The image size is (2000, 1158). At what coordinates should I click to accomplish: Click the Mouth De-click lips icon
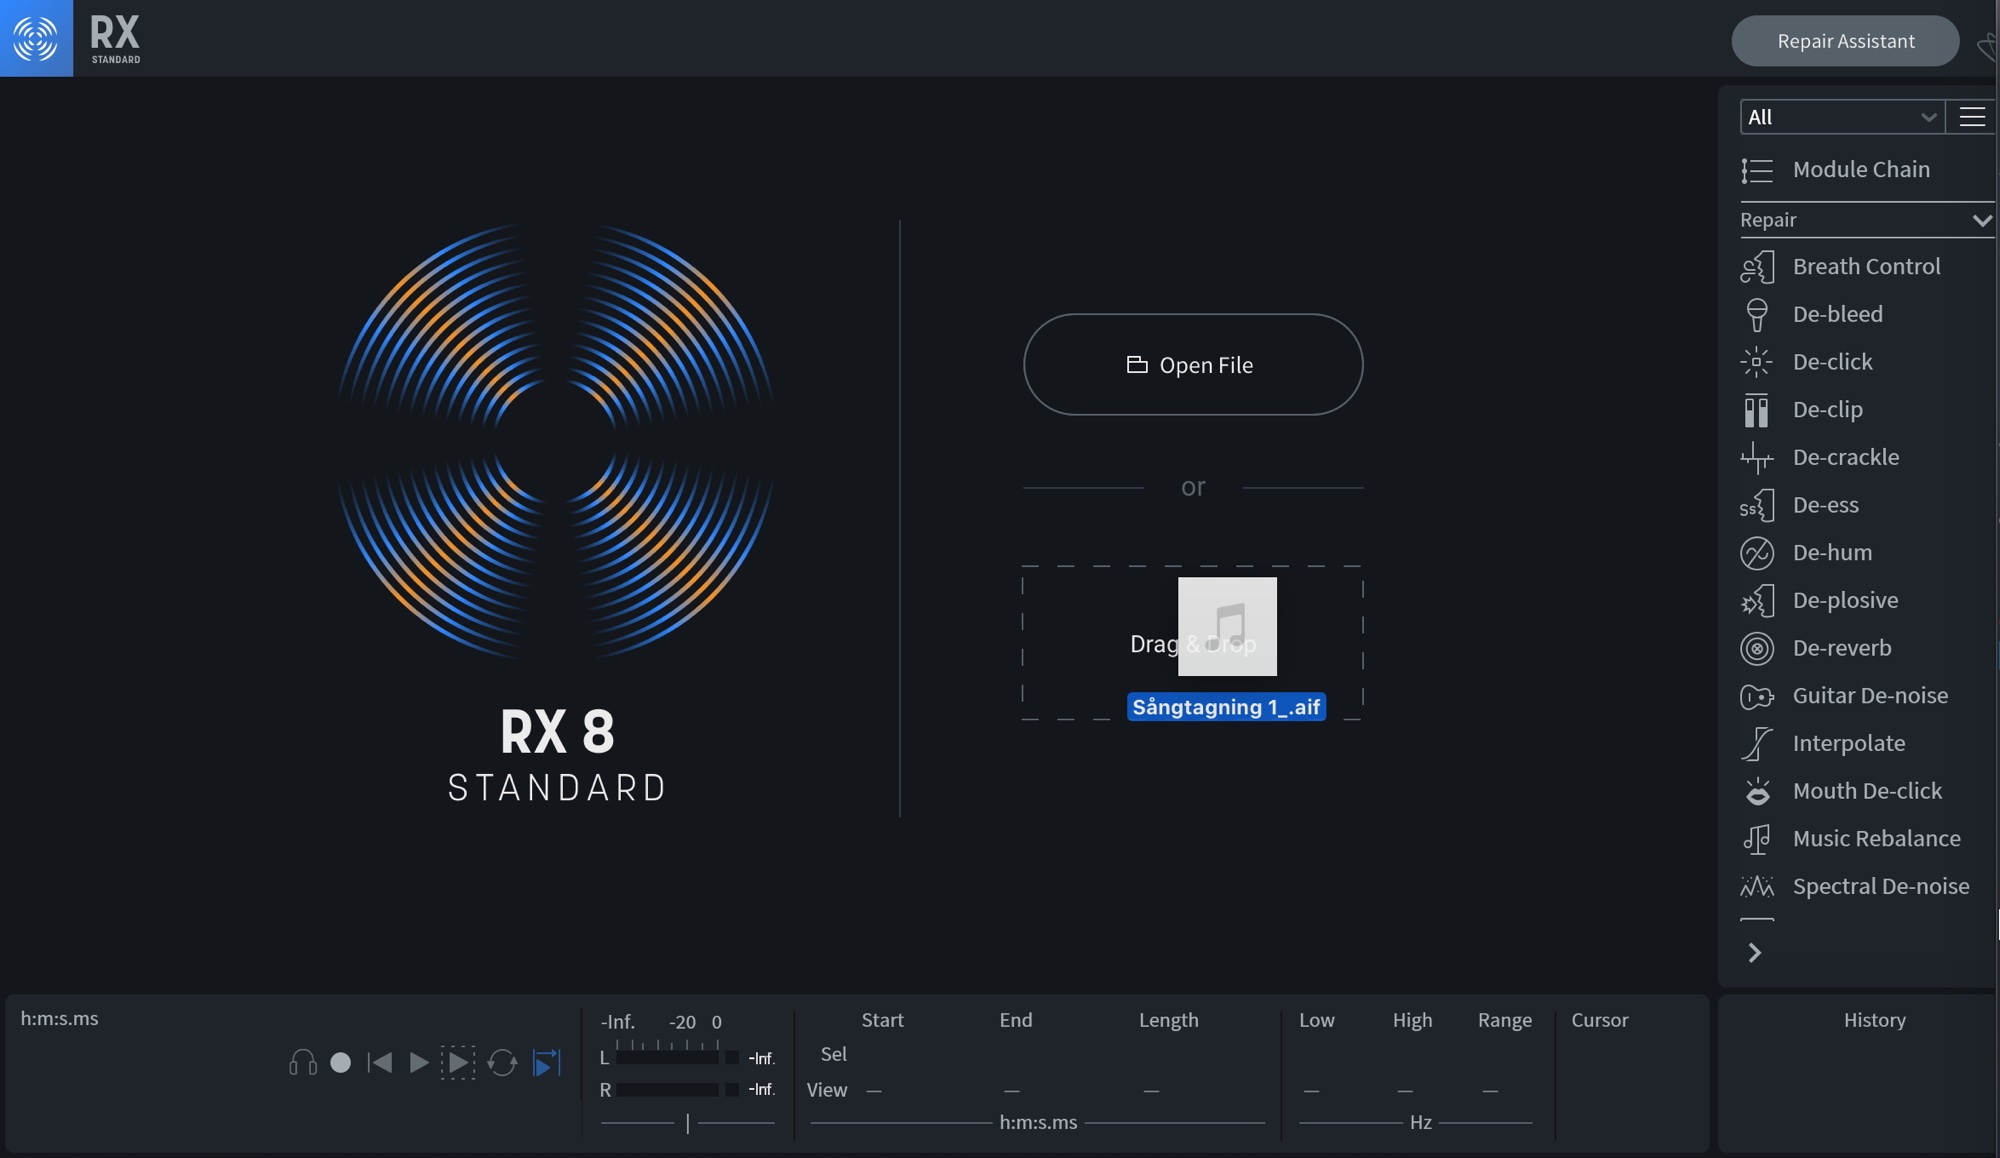point(1757,792)
